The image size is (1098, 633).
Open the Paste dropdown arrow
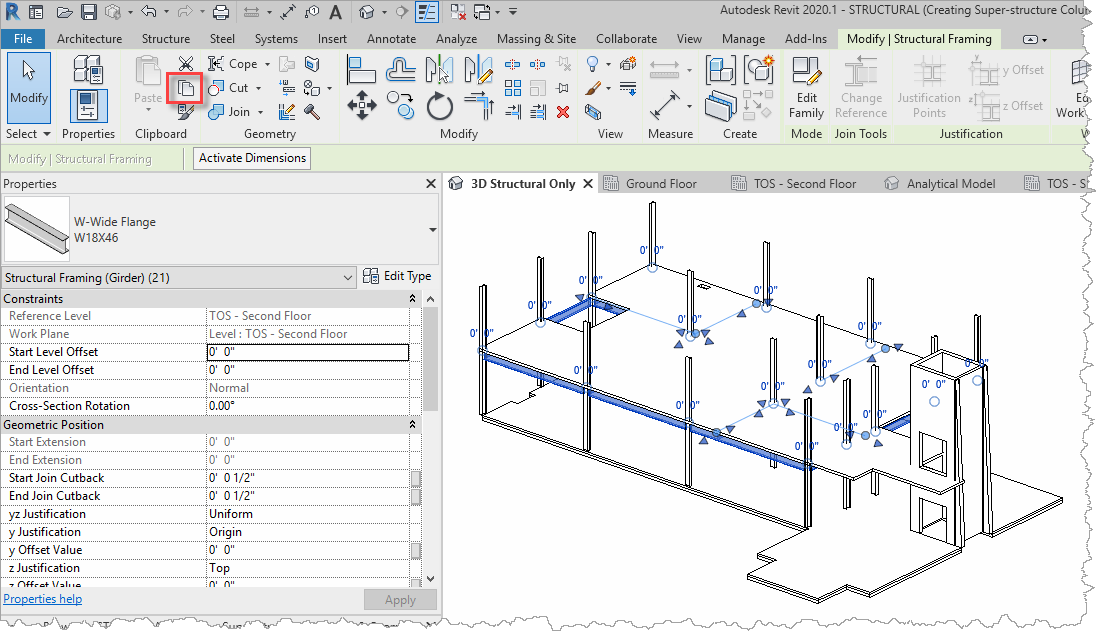(x=148, y=110)
